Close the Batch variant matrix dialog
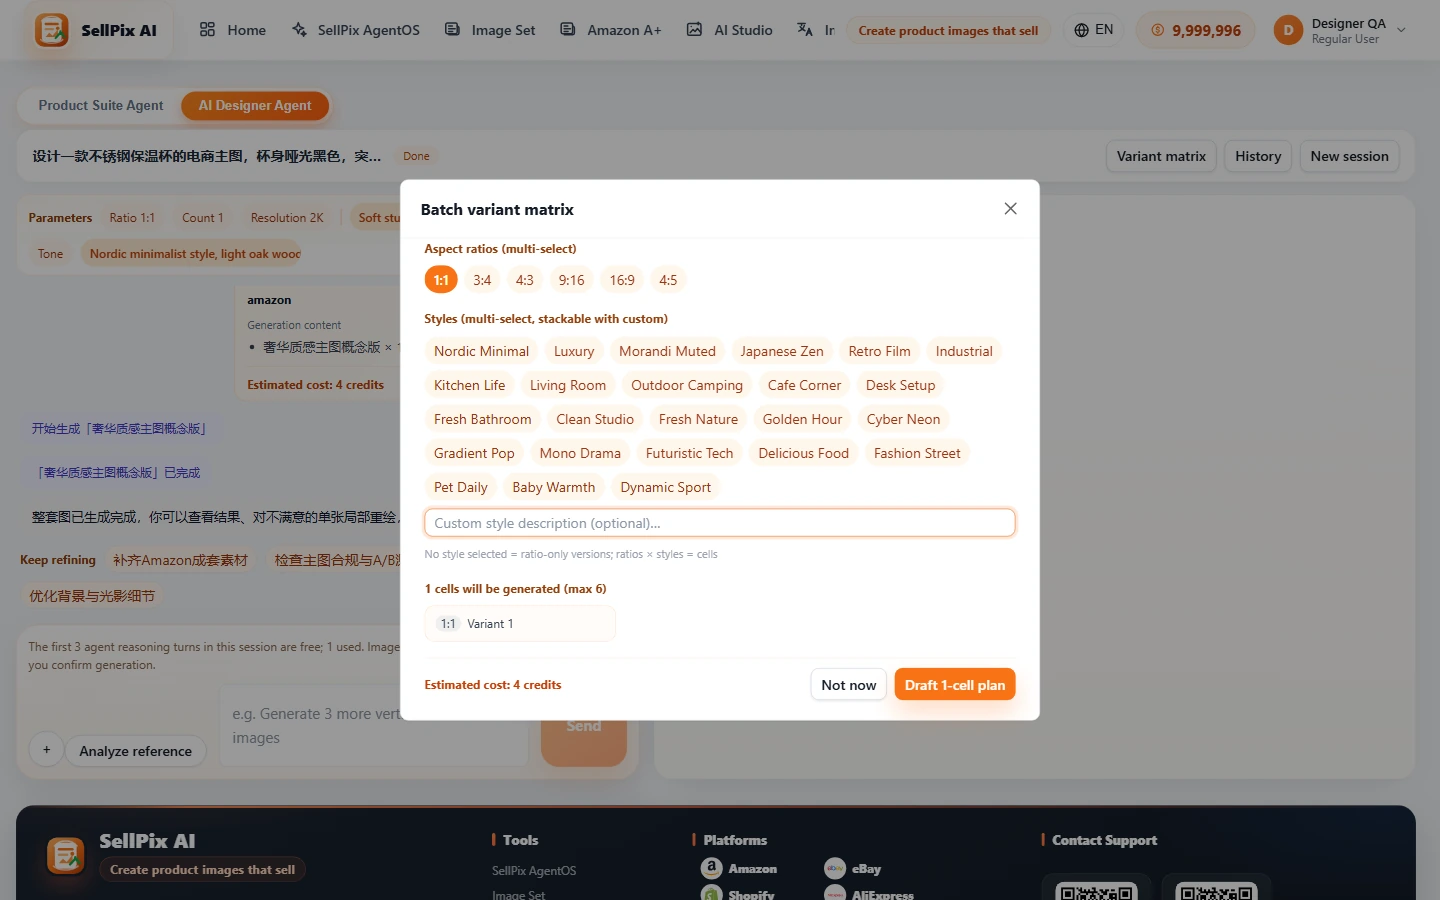1440x900 pixels. pyautogui.click(x=1010, y=209)
